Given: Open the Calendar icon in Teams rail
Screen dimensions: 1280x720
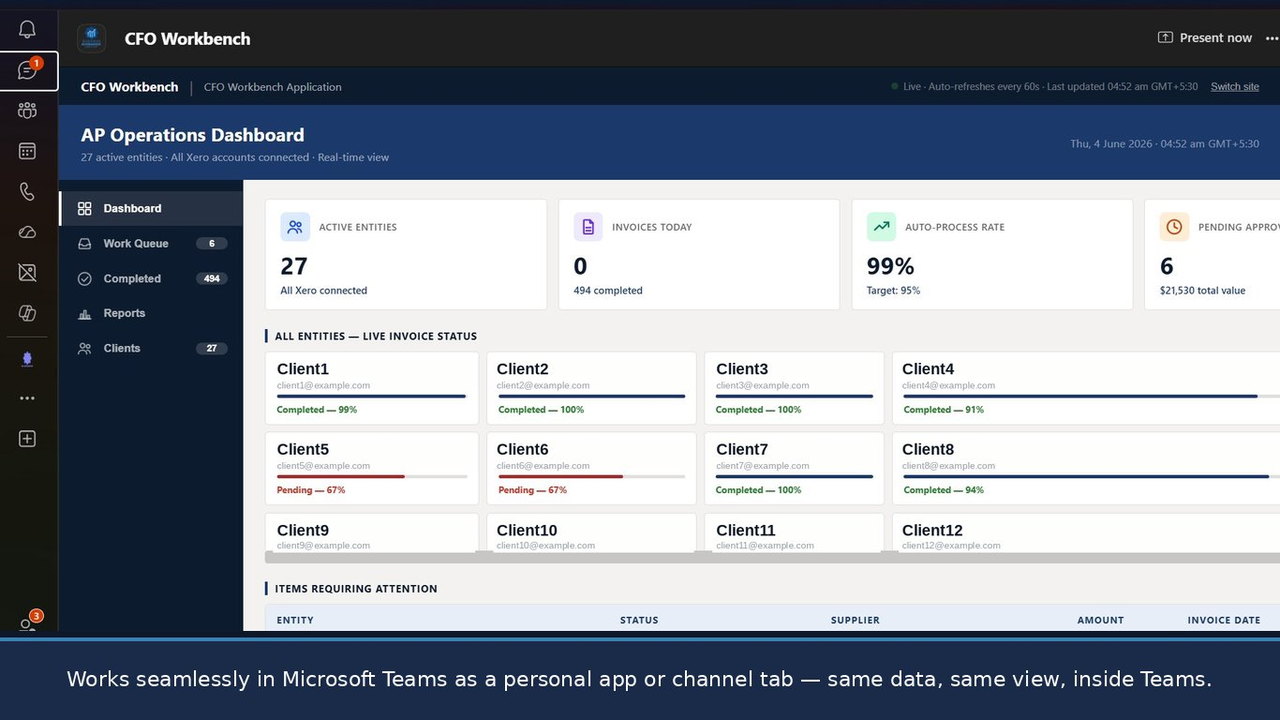Looking at the screenshot, I should coord(27,151).
